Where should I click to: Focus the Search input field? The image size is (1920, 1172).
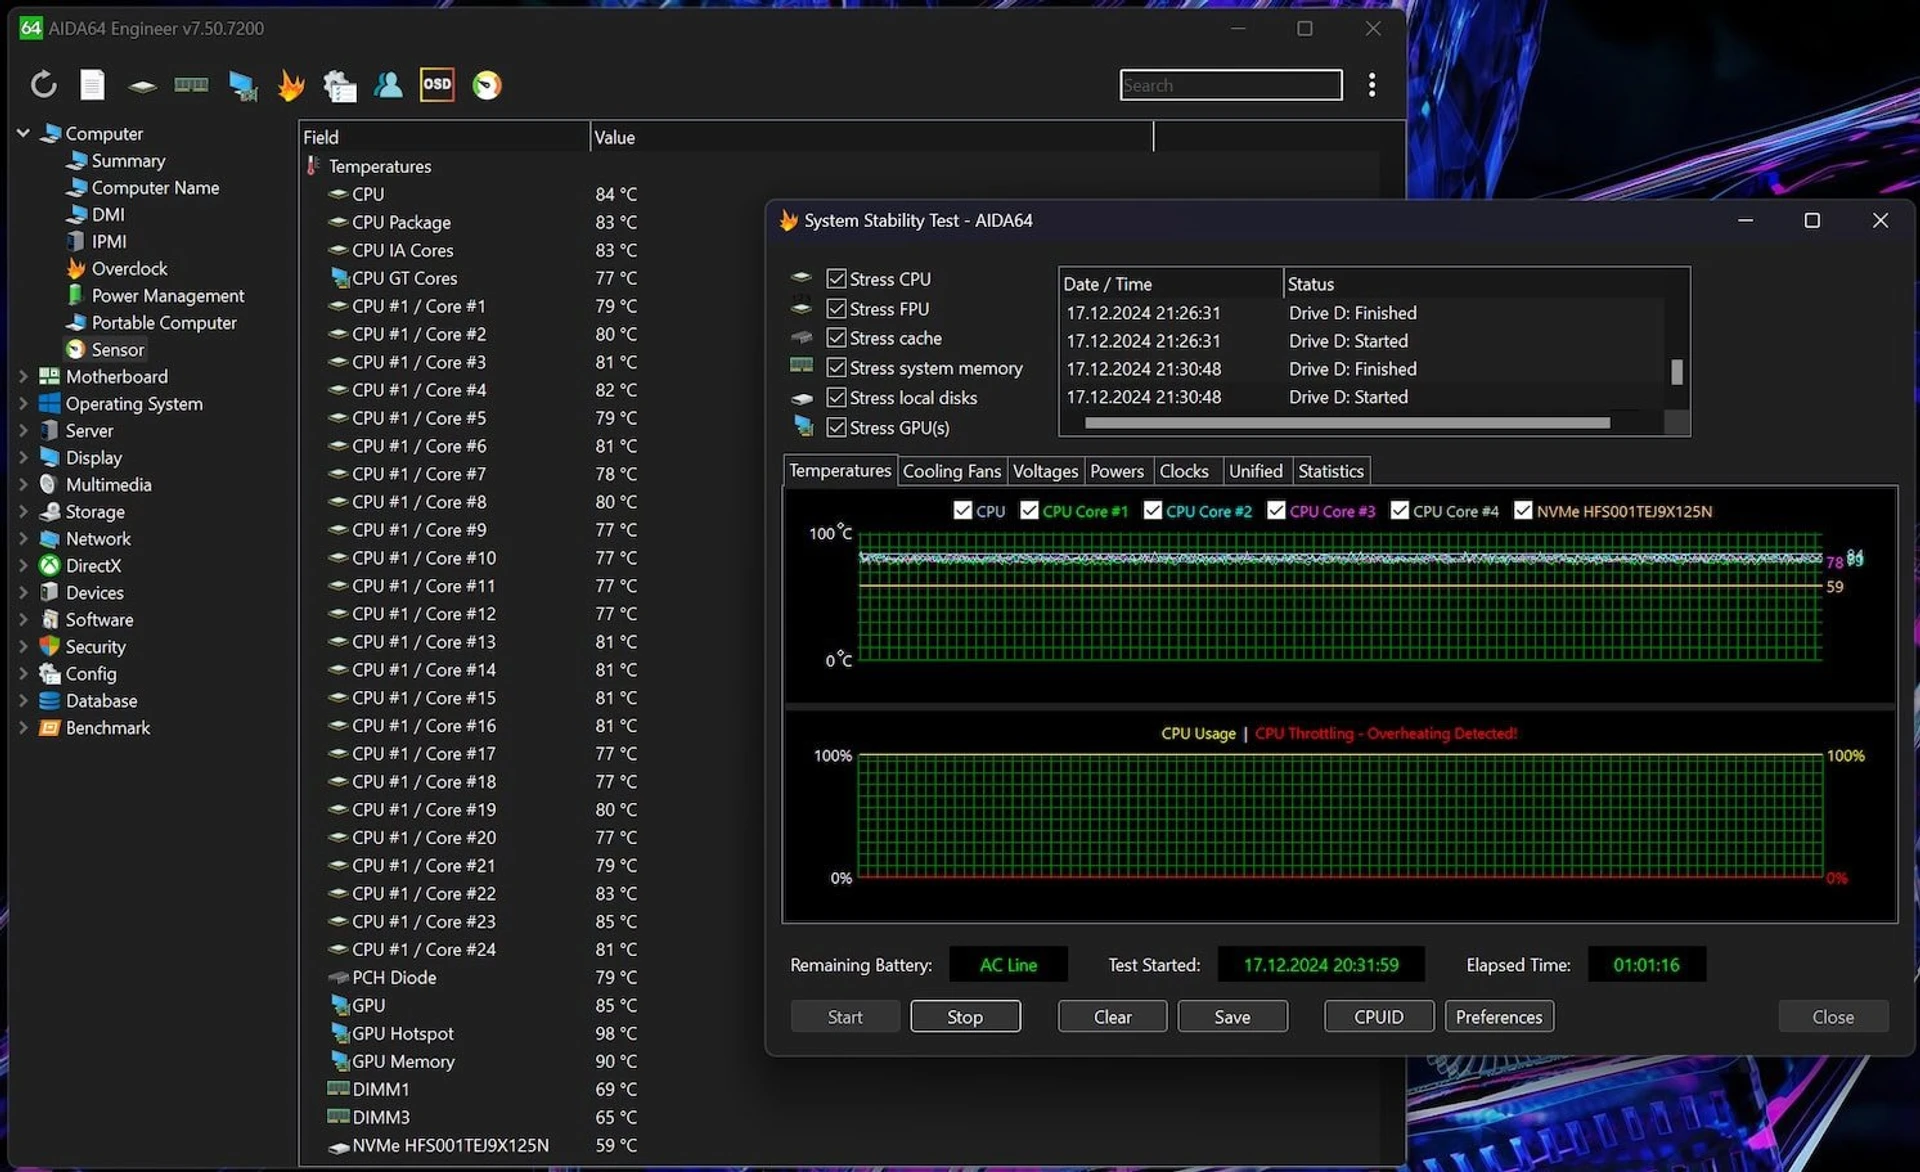point(1231,85)
